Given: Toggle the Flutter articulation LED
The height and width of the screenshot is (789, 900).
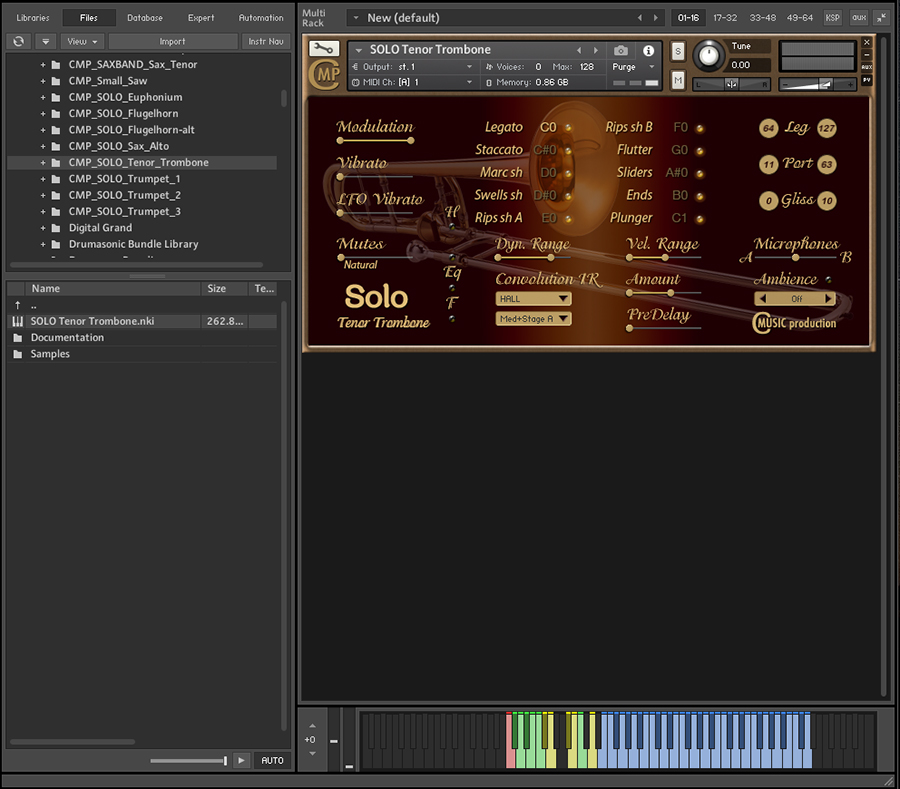Looking at the screenshot, I should (x=700, y=151).
